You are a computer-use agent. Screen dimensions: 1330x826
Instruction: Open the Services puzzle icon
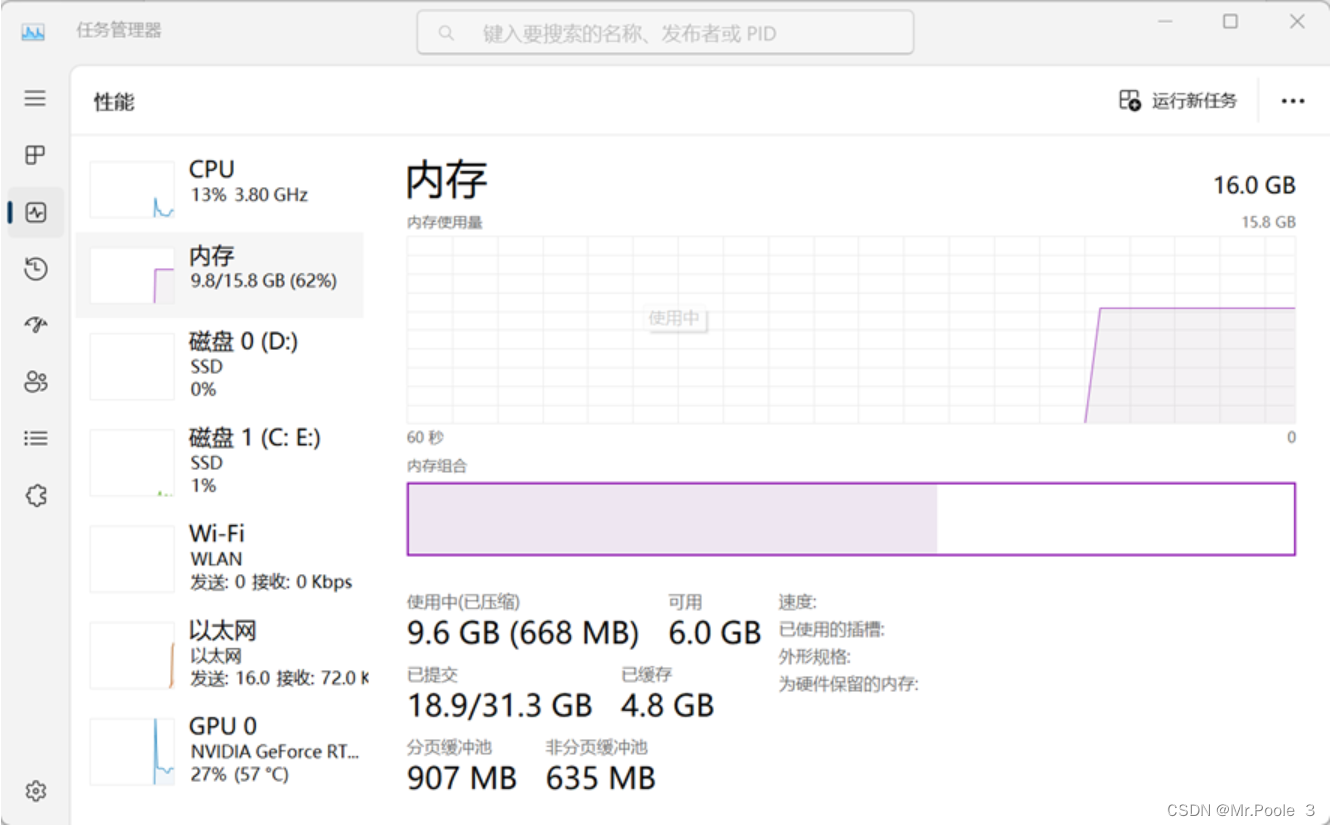[x=36, y=495]
